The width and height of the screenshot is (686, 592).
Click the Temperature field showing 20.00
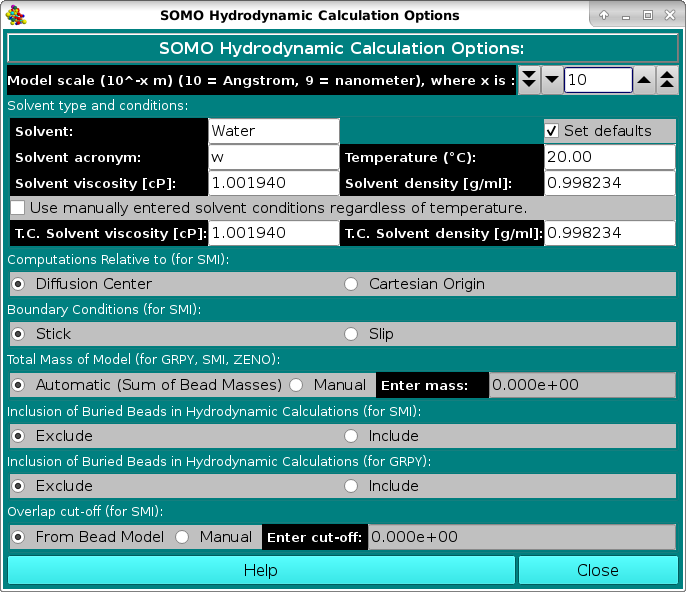pyautogui.click(x=610, y=157)
